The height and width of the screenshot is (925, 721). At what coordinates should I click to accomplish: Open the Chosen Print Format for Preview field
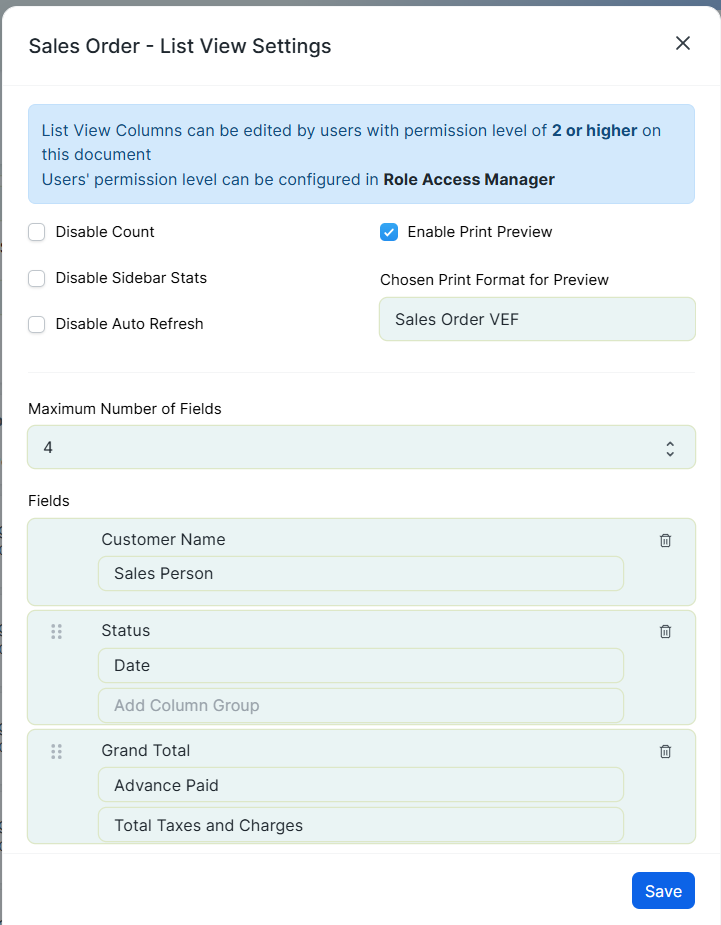tap(537, 319)
